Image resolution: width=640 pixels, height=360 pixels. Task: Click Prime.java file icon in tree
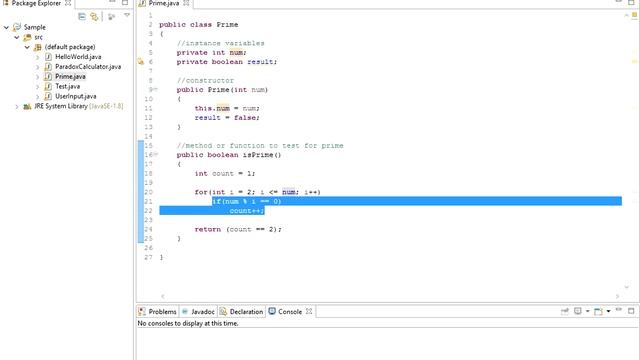(48, 76)
